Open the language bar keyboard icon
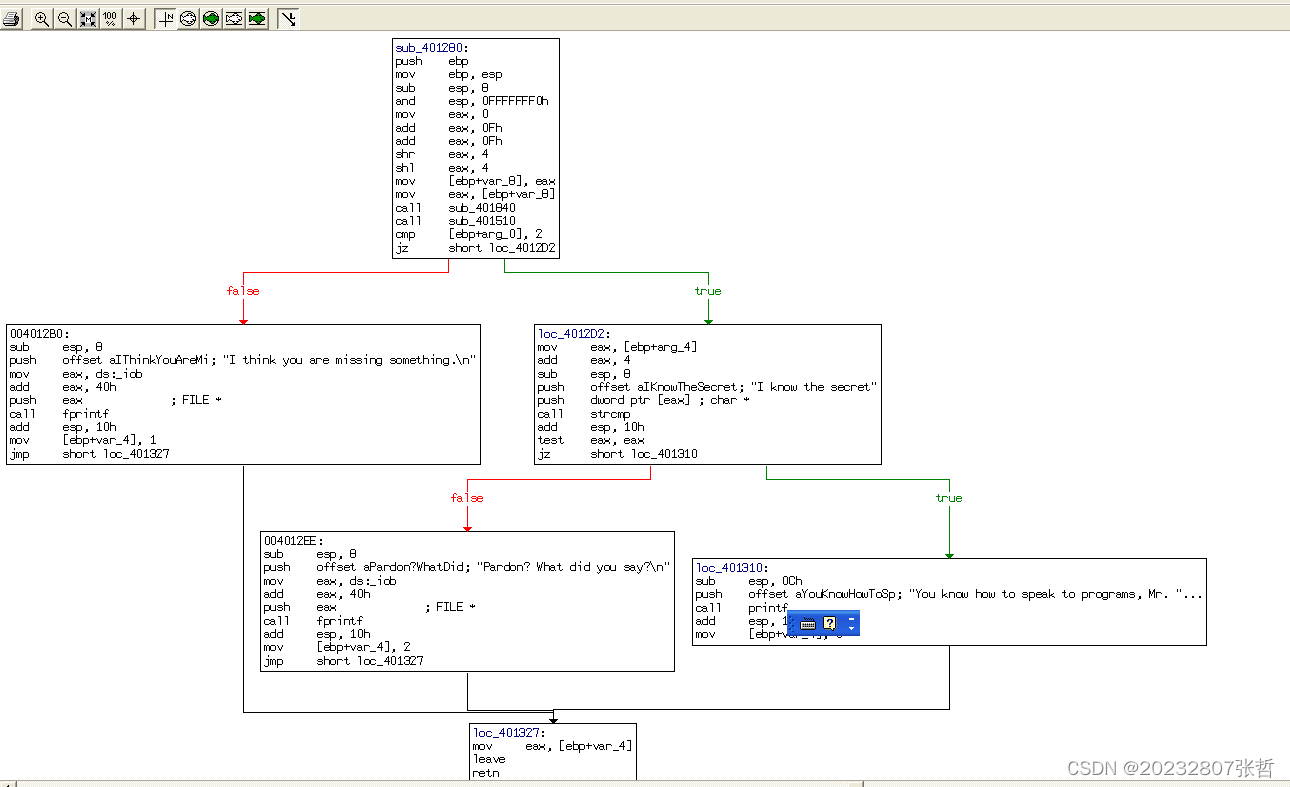Viewport: 1290px width, 787px height. [x=809, y=623]
